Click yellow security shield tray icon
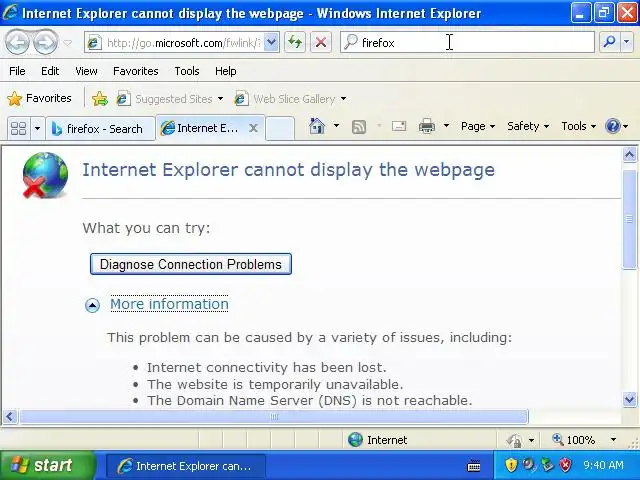The width and height of the screenshot is (640, 480). 511,465
